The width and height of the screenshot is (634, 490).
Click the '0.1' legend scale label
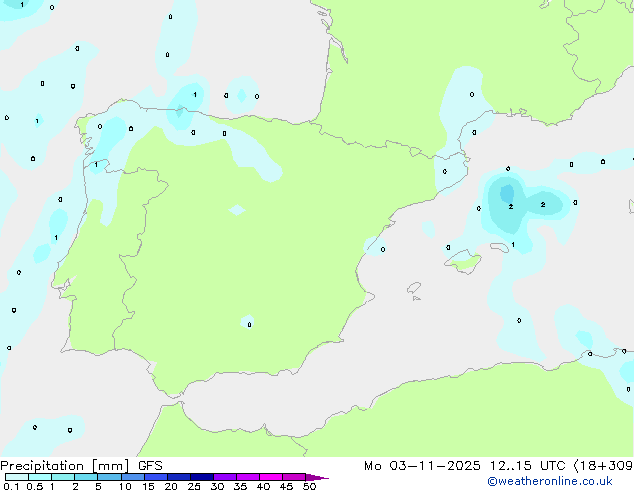11,486
